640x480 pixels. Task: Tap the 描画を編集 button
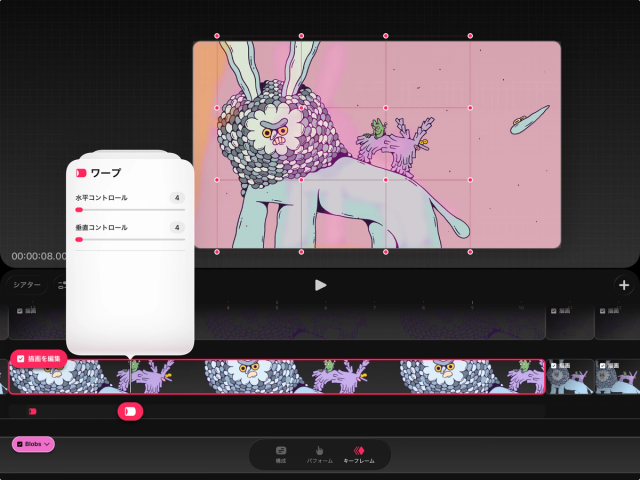click(39, 359)
